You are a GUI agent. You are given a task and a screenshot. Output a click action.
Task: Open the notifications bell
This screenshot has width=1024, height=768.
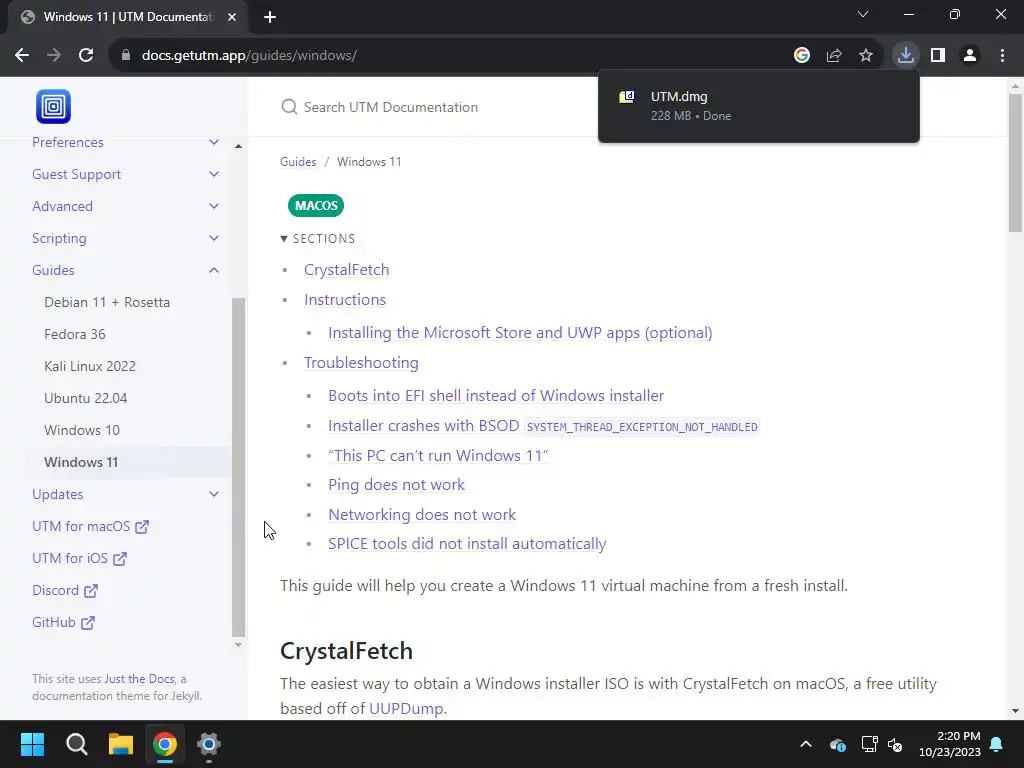click(997, 744)
